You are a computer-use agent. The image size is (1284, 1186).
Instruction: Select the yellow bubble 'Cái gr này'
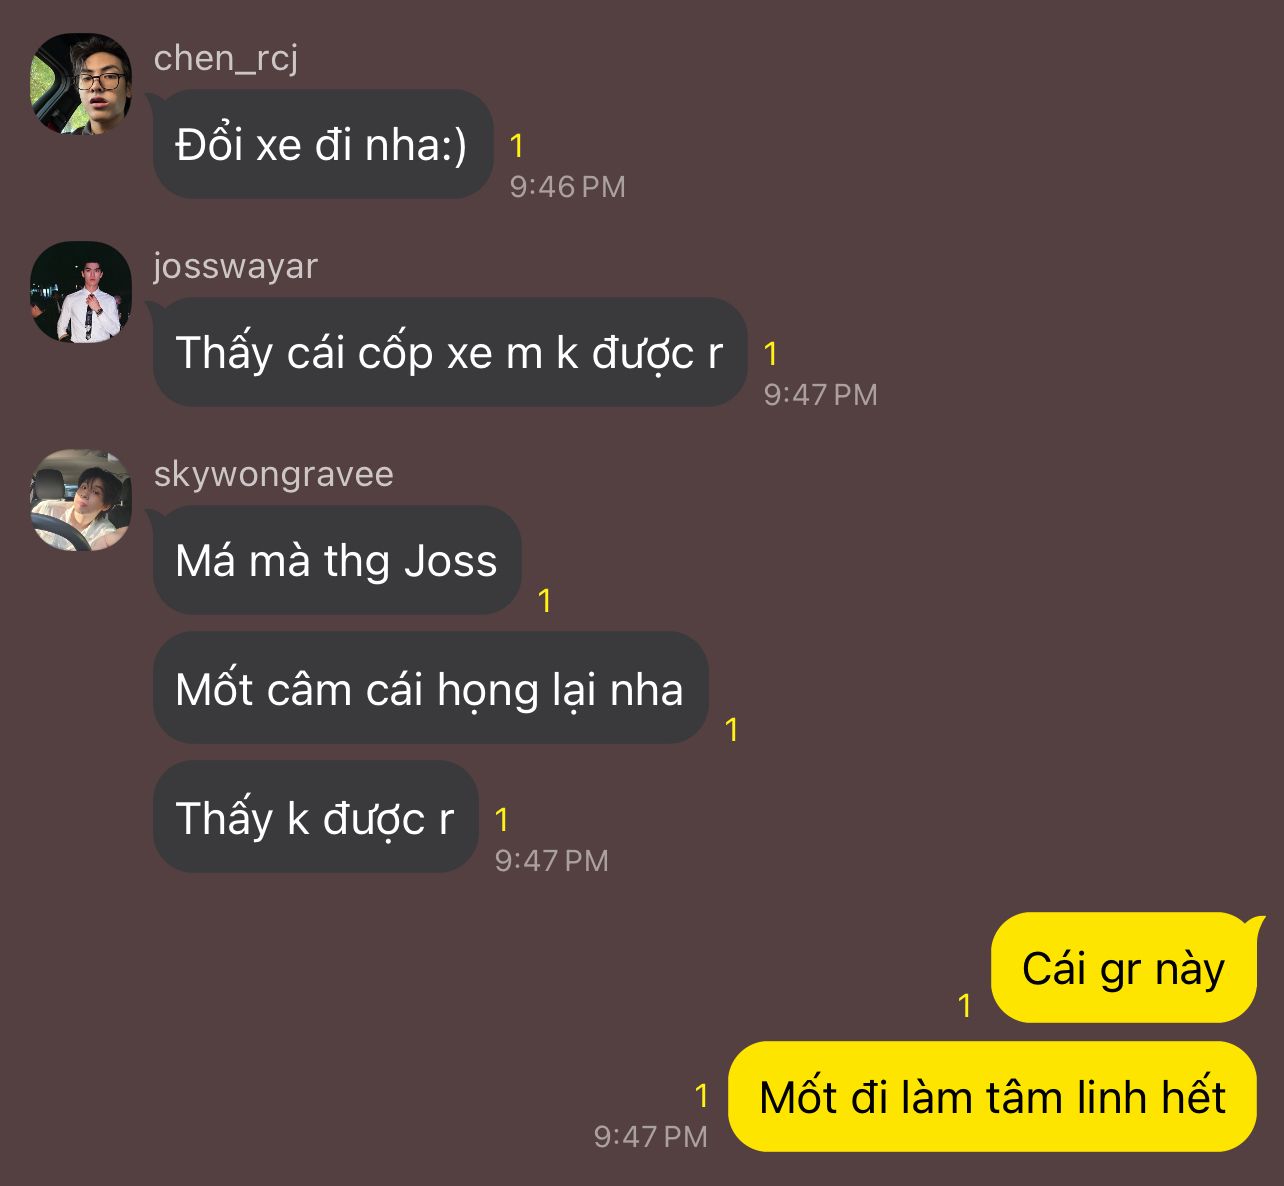click(x=1124, y=968)
